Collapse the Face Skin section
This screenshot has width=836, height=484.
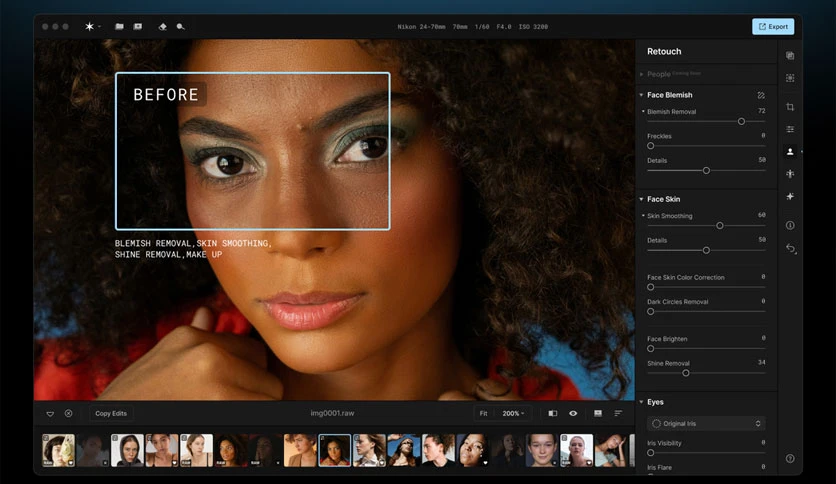pyautogui.click(x=641, y=199)
